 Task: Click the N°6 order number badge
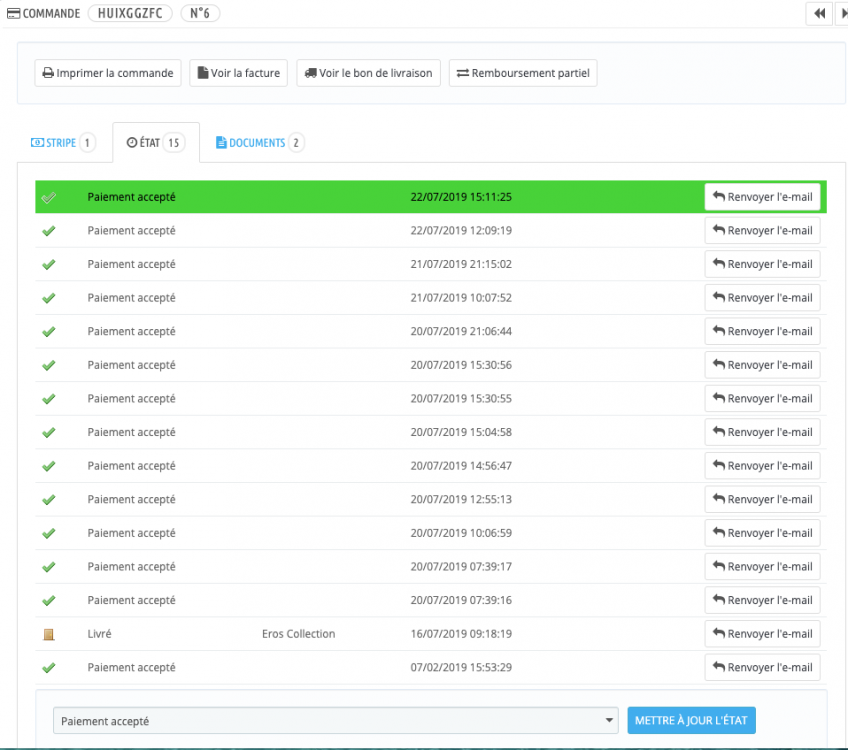click(x=200, y=13)
